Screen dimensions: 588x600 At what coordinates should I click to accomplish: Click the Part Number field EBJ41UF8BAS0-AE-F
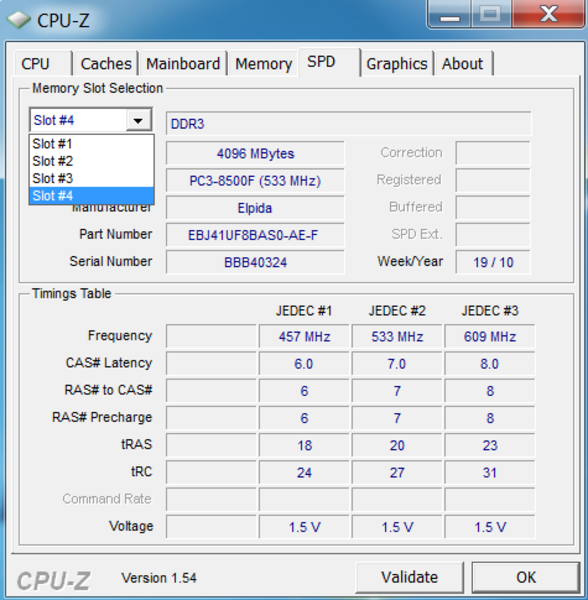coord(255,235)
